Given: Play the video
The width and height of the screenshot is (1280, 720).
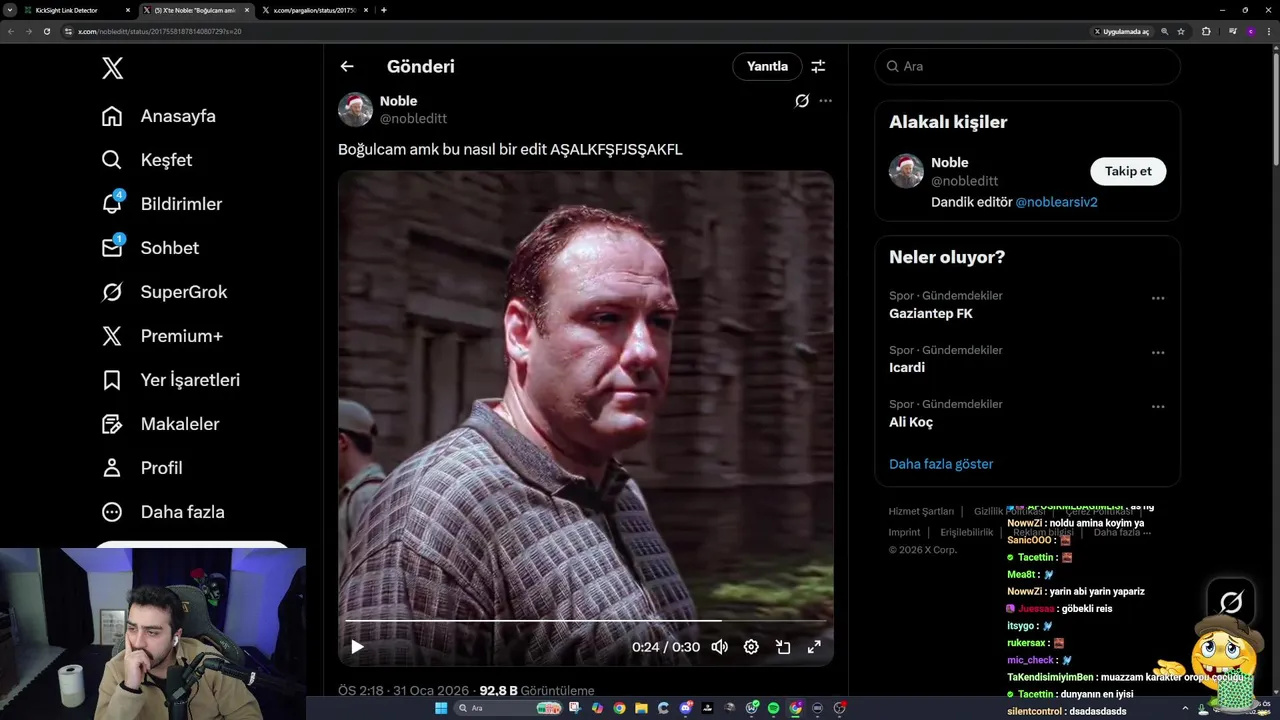Looking at the screenshot, I should point(357,647).
